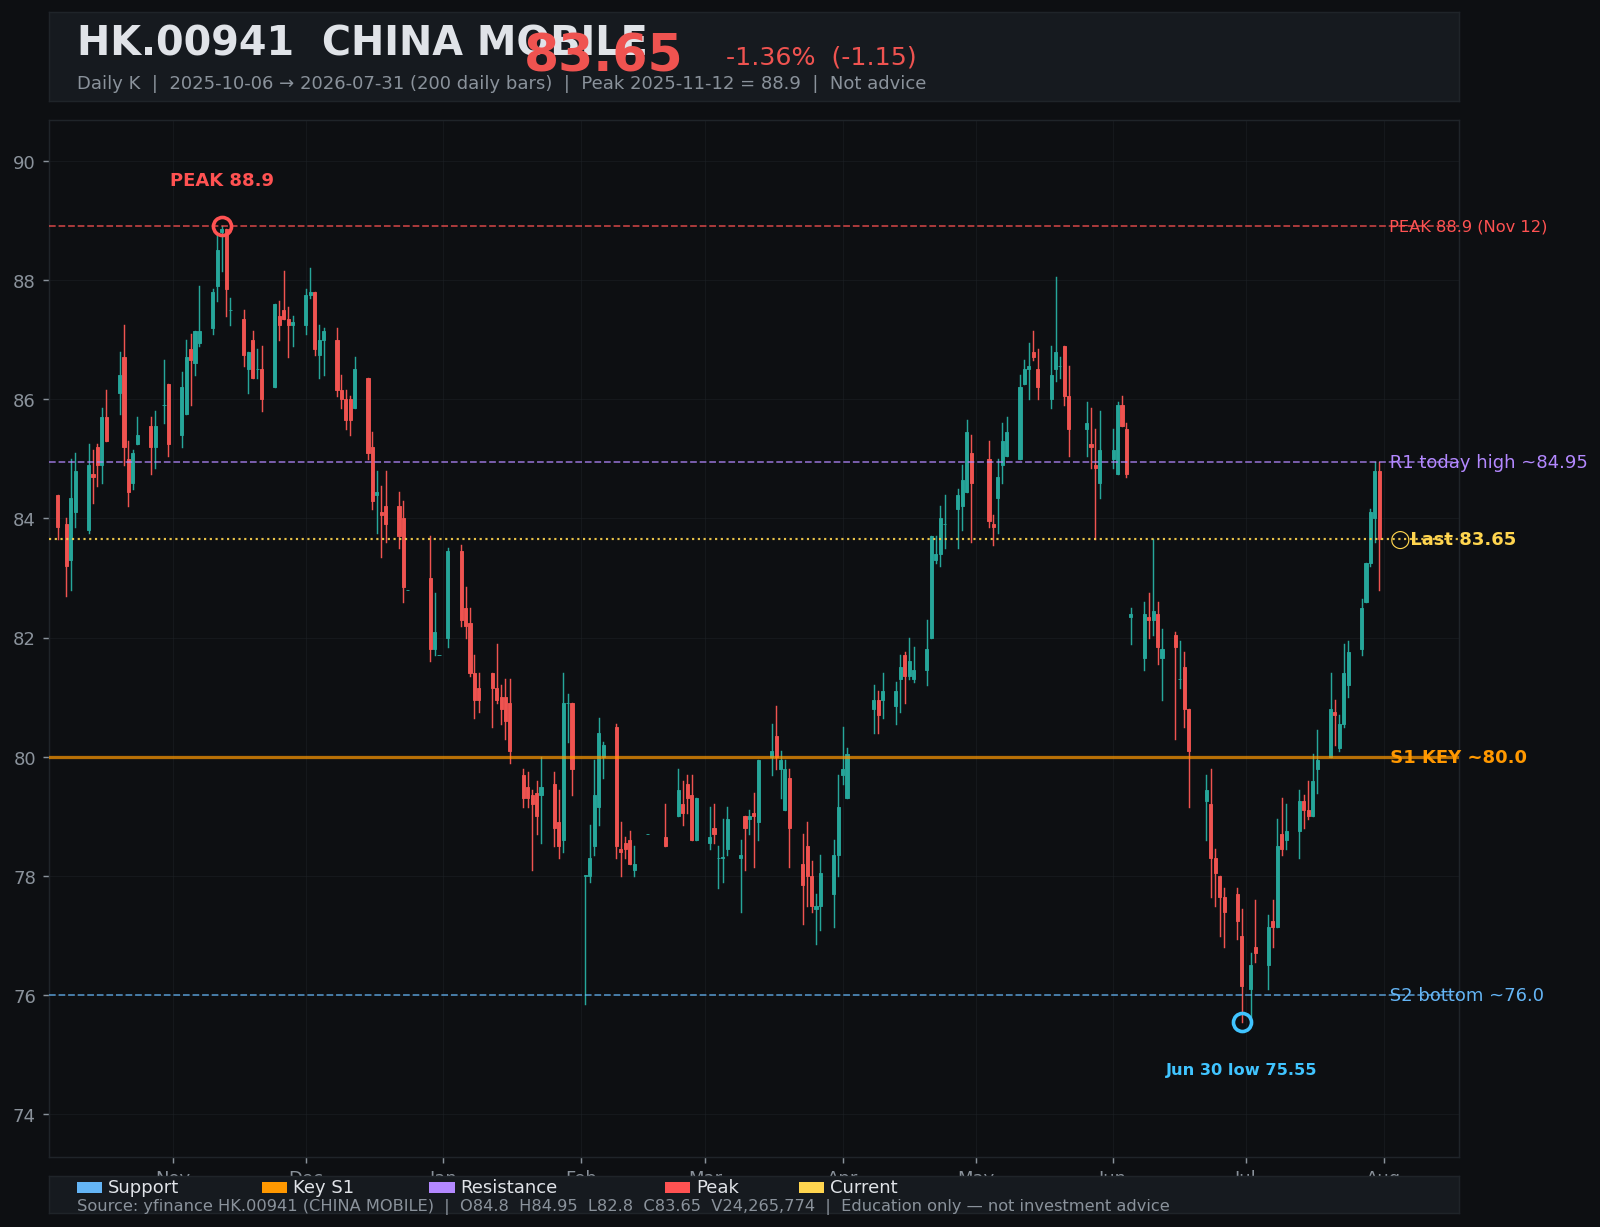This screenshot has height=1227, width=1600.
Task: Click the Daily K date range subtitle
Action: tap(501, 83)
